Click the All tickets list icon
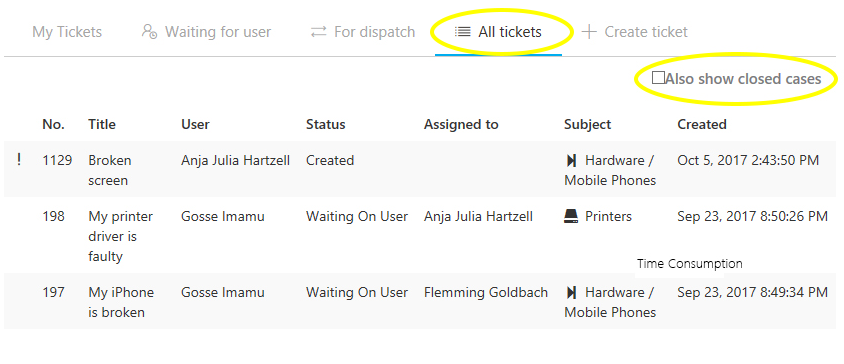 point(462,32)
